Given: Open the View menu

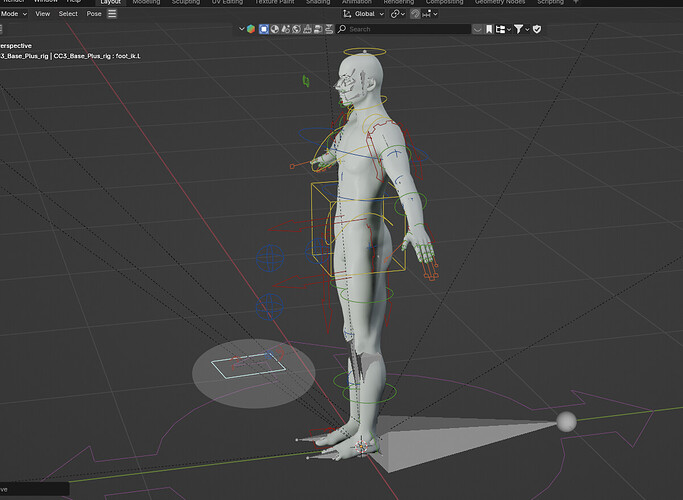Looking at the screenshot, I should (x=42, y=14).
